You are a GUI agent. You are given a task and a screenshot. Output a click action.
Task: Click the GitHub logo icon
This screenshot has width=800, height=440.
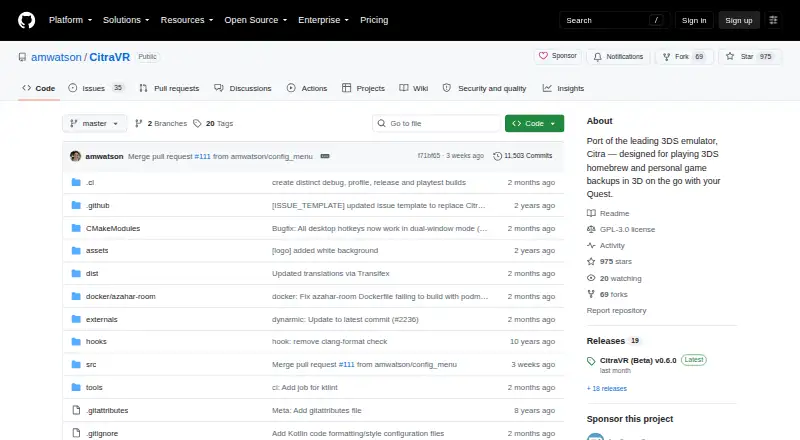pyautogui.click(x=27, y=20)
